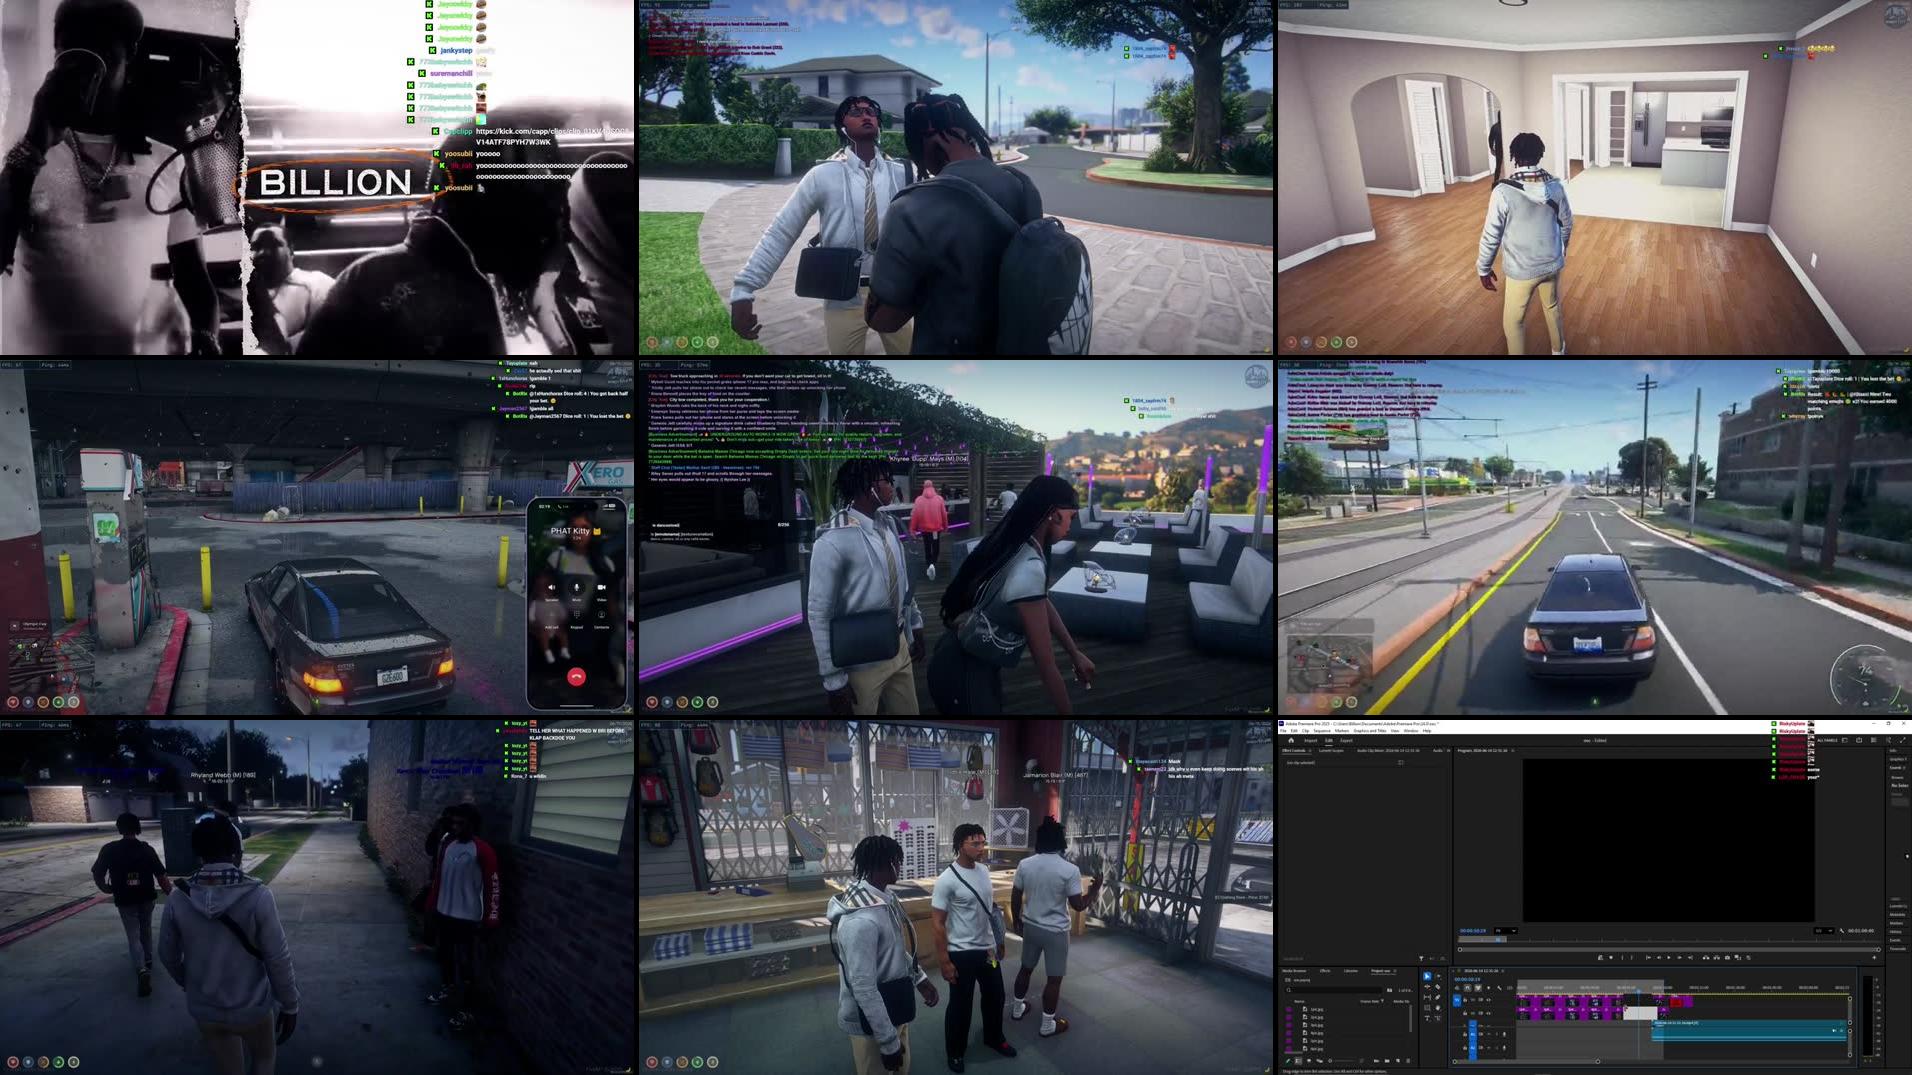Open the Workspaces menu icon

tap(1874, 740)
